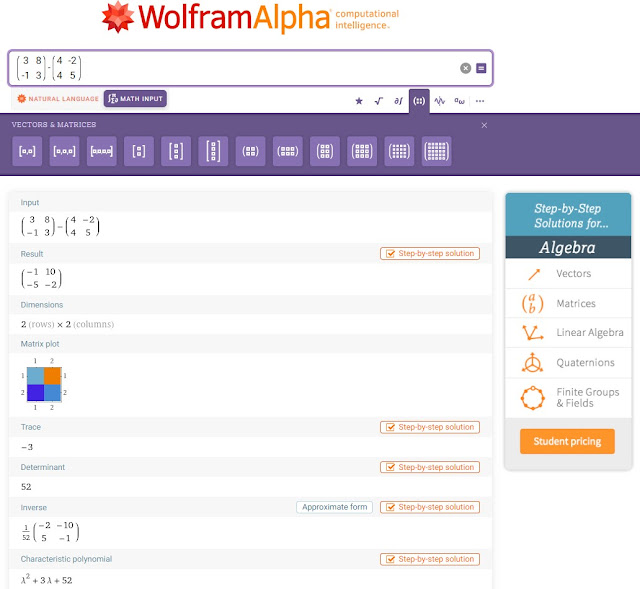Insert a 2-element row vector template

27,151
